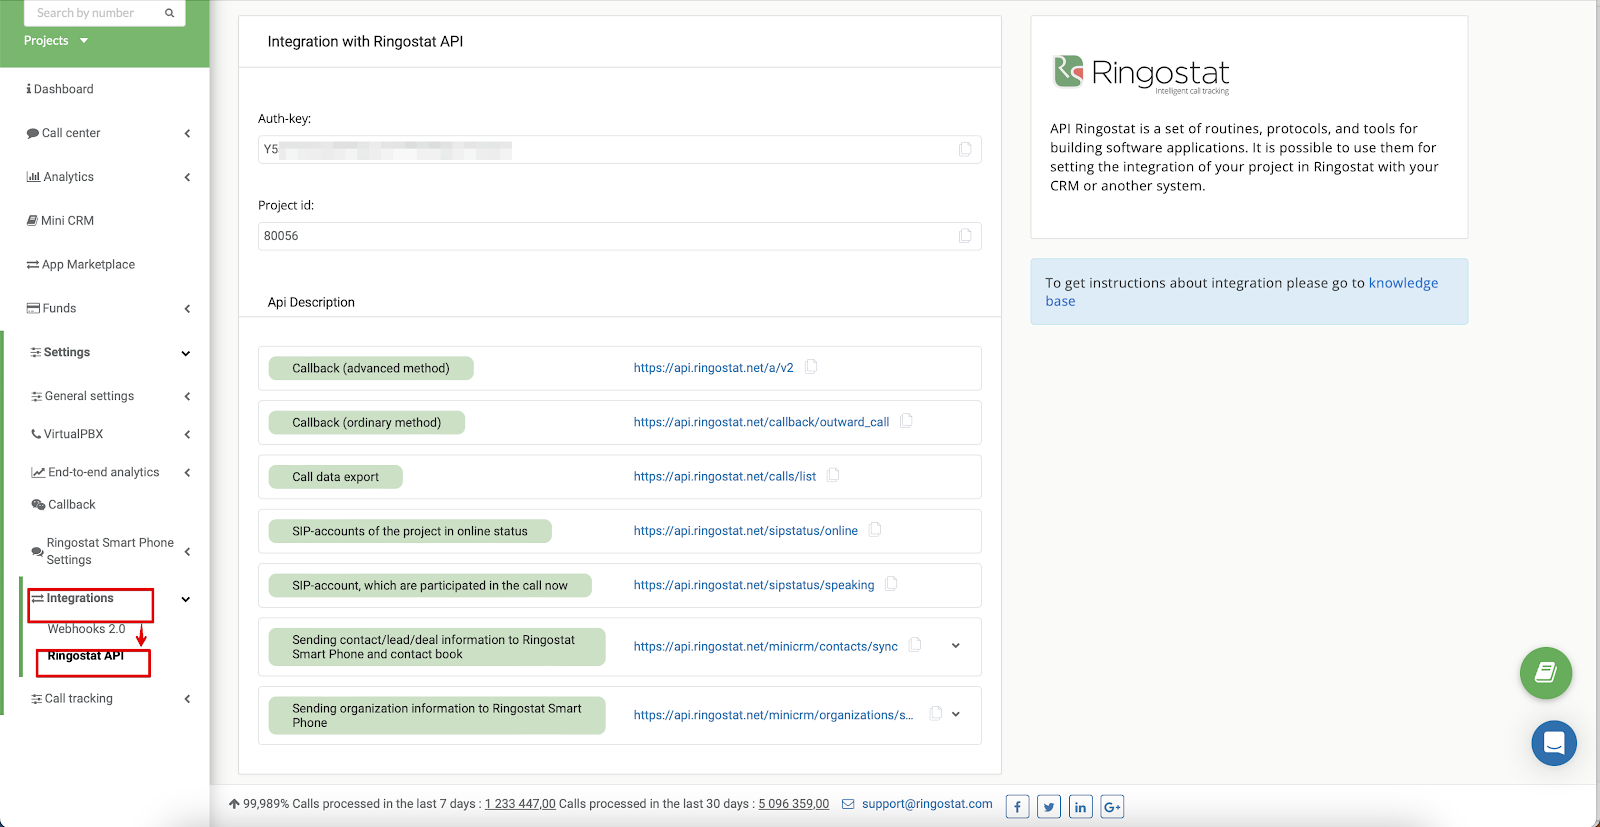Expand the Funds menu arrow
The height and width of the screenshot is (827, 1600).
(x=187, y=309)
